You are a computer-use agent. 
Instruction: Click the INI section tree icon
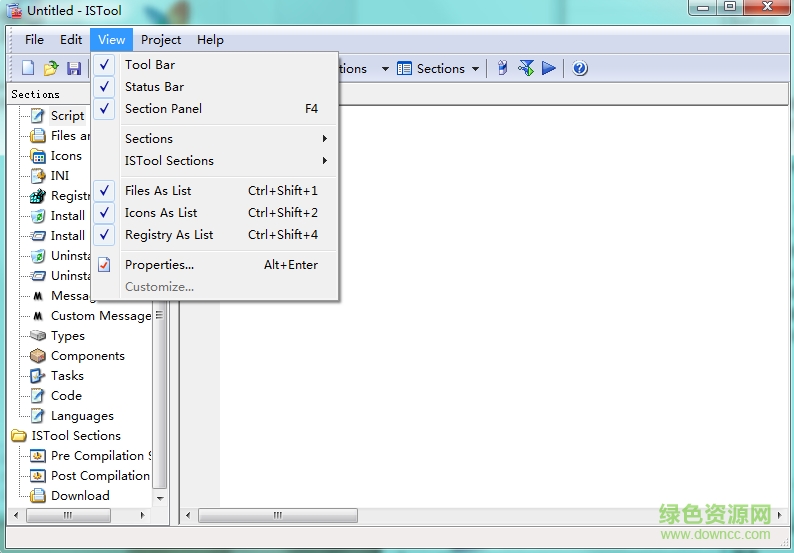coord(38,176)
